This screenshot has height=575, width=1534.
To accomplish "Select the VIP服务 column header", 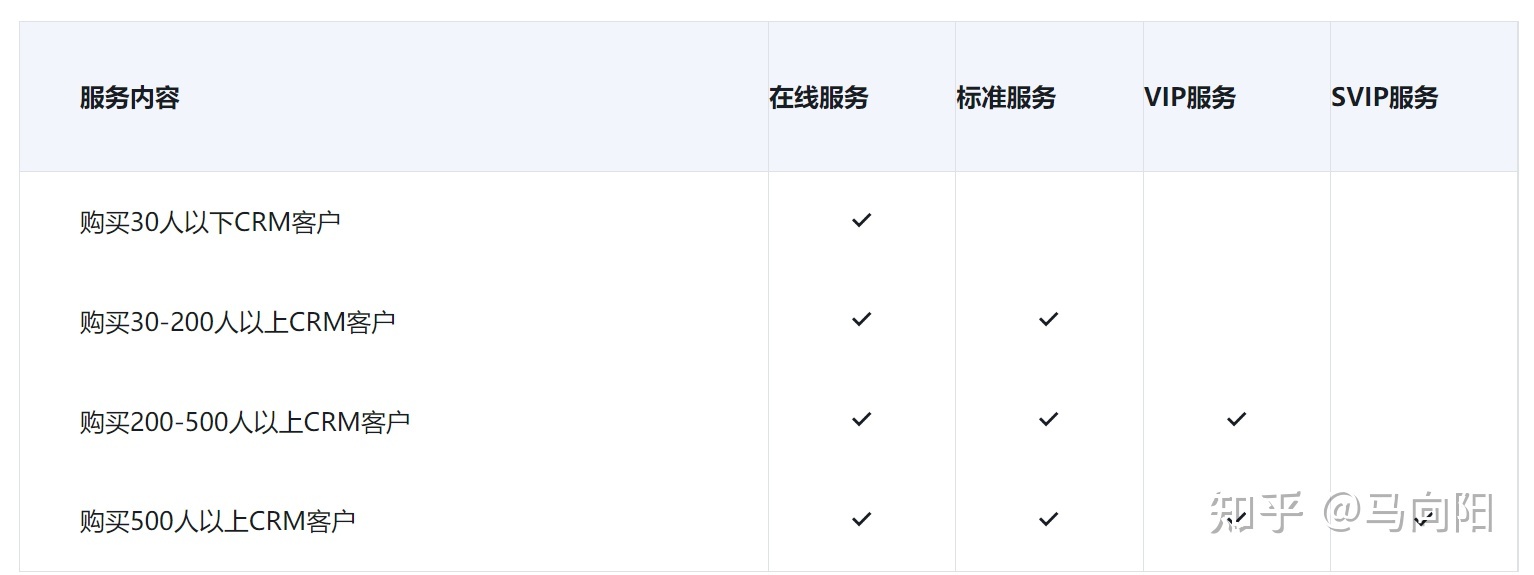I will [1190, 98].
